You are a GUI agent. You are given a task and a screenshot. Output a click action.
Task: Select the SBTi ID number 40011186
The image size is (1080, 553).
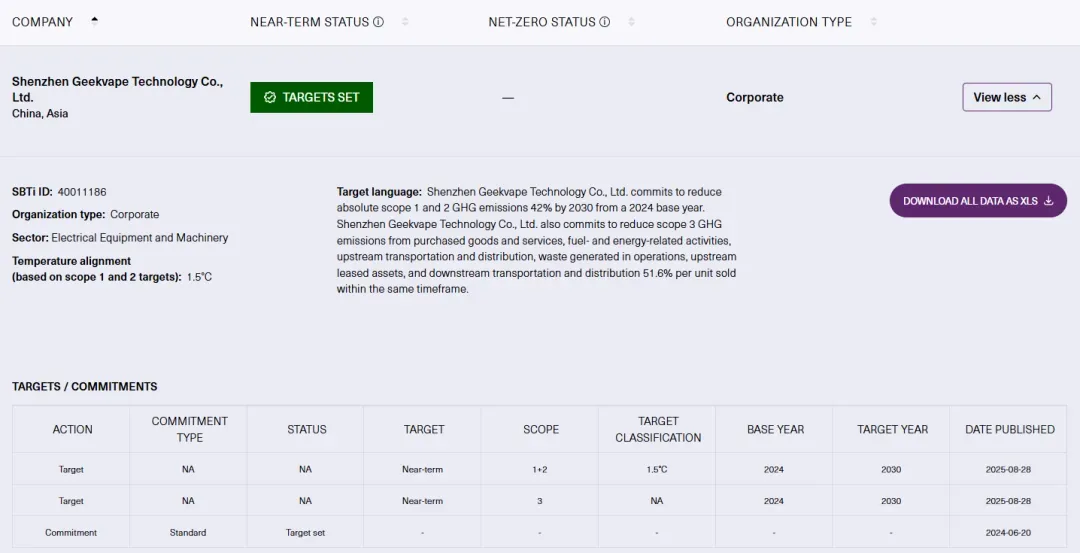point(82,191)
